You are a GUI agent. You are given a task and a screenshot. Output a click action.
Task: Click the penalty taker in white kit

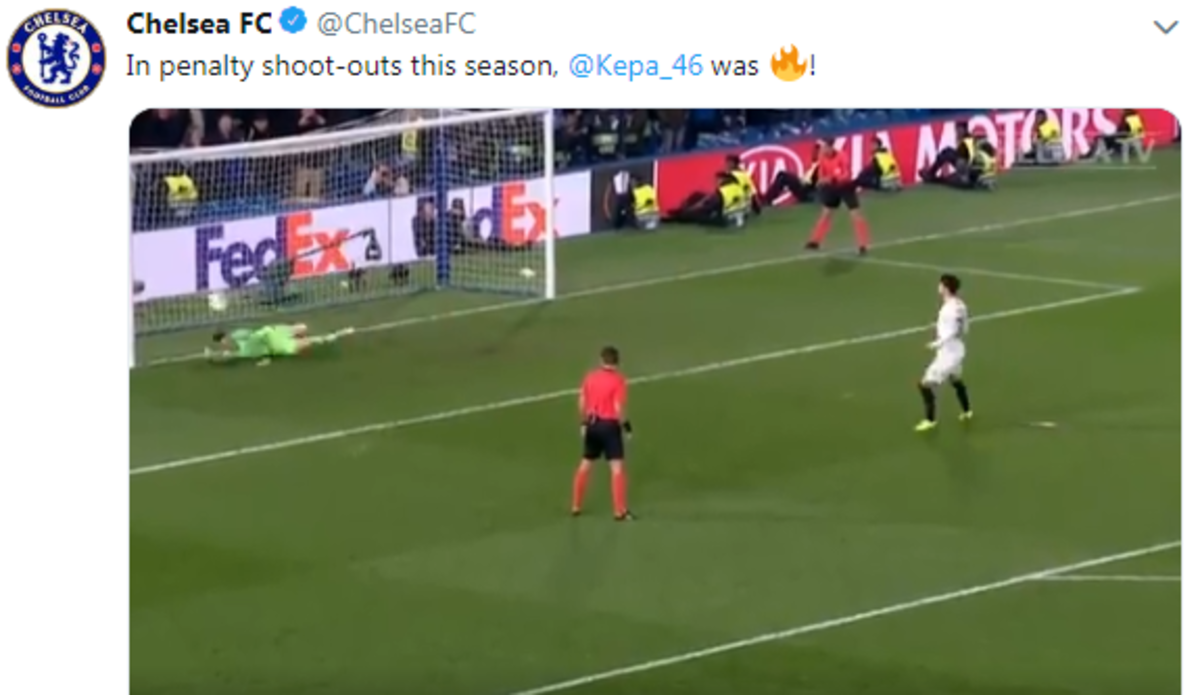pos(945,353)
